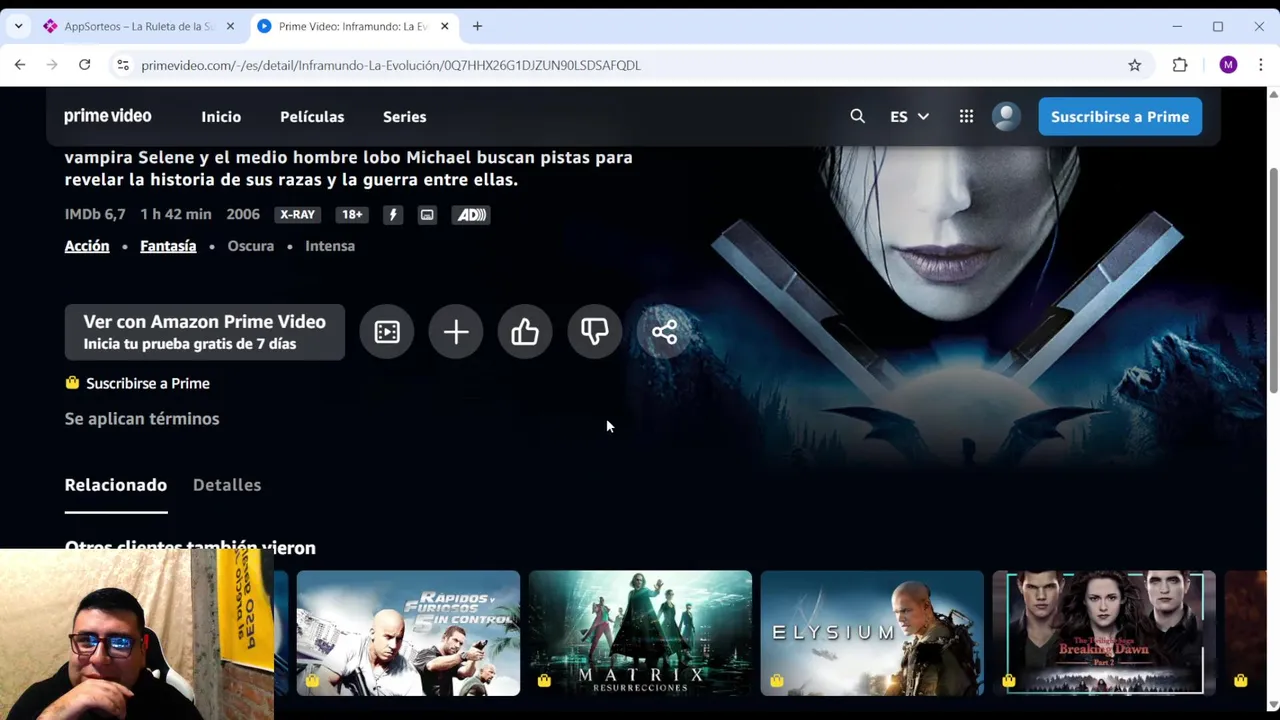Open Chrome profile M avatar
The height and width of the screenshot is (720, 1280).
click(x=1228, y=65)
